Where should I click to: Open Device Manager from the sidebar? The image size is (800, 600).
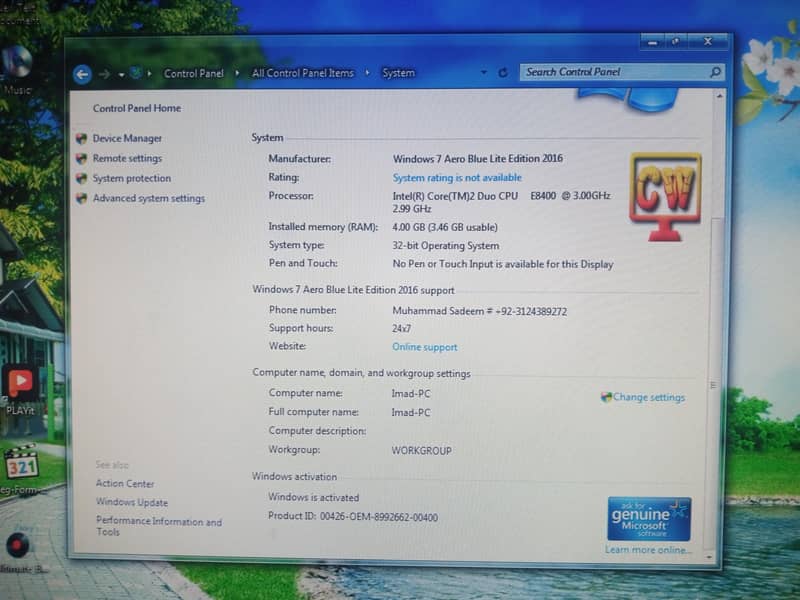pyautogui.click(x=127, y=138)
